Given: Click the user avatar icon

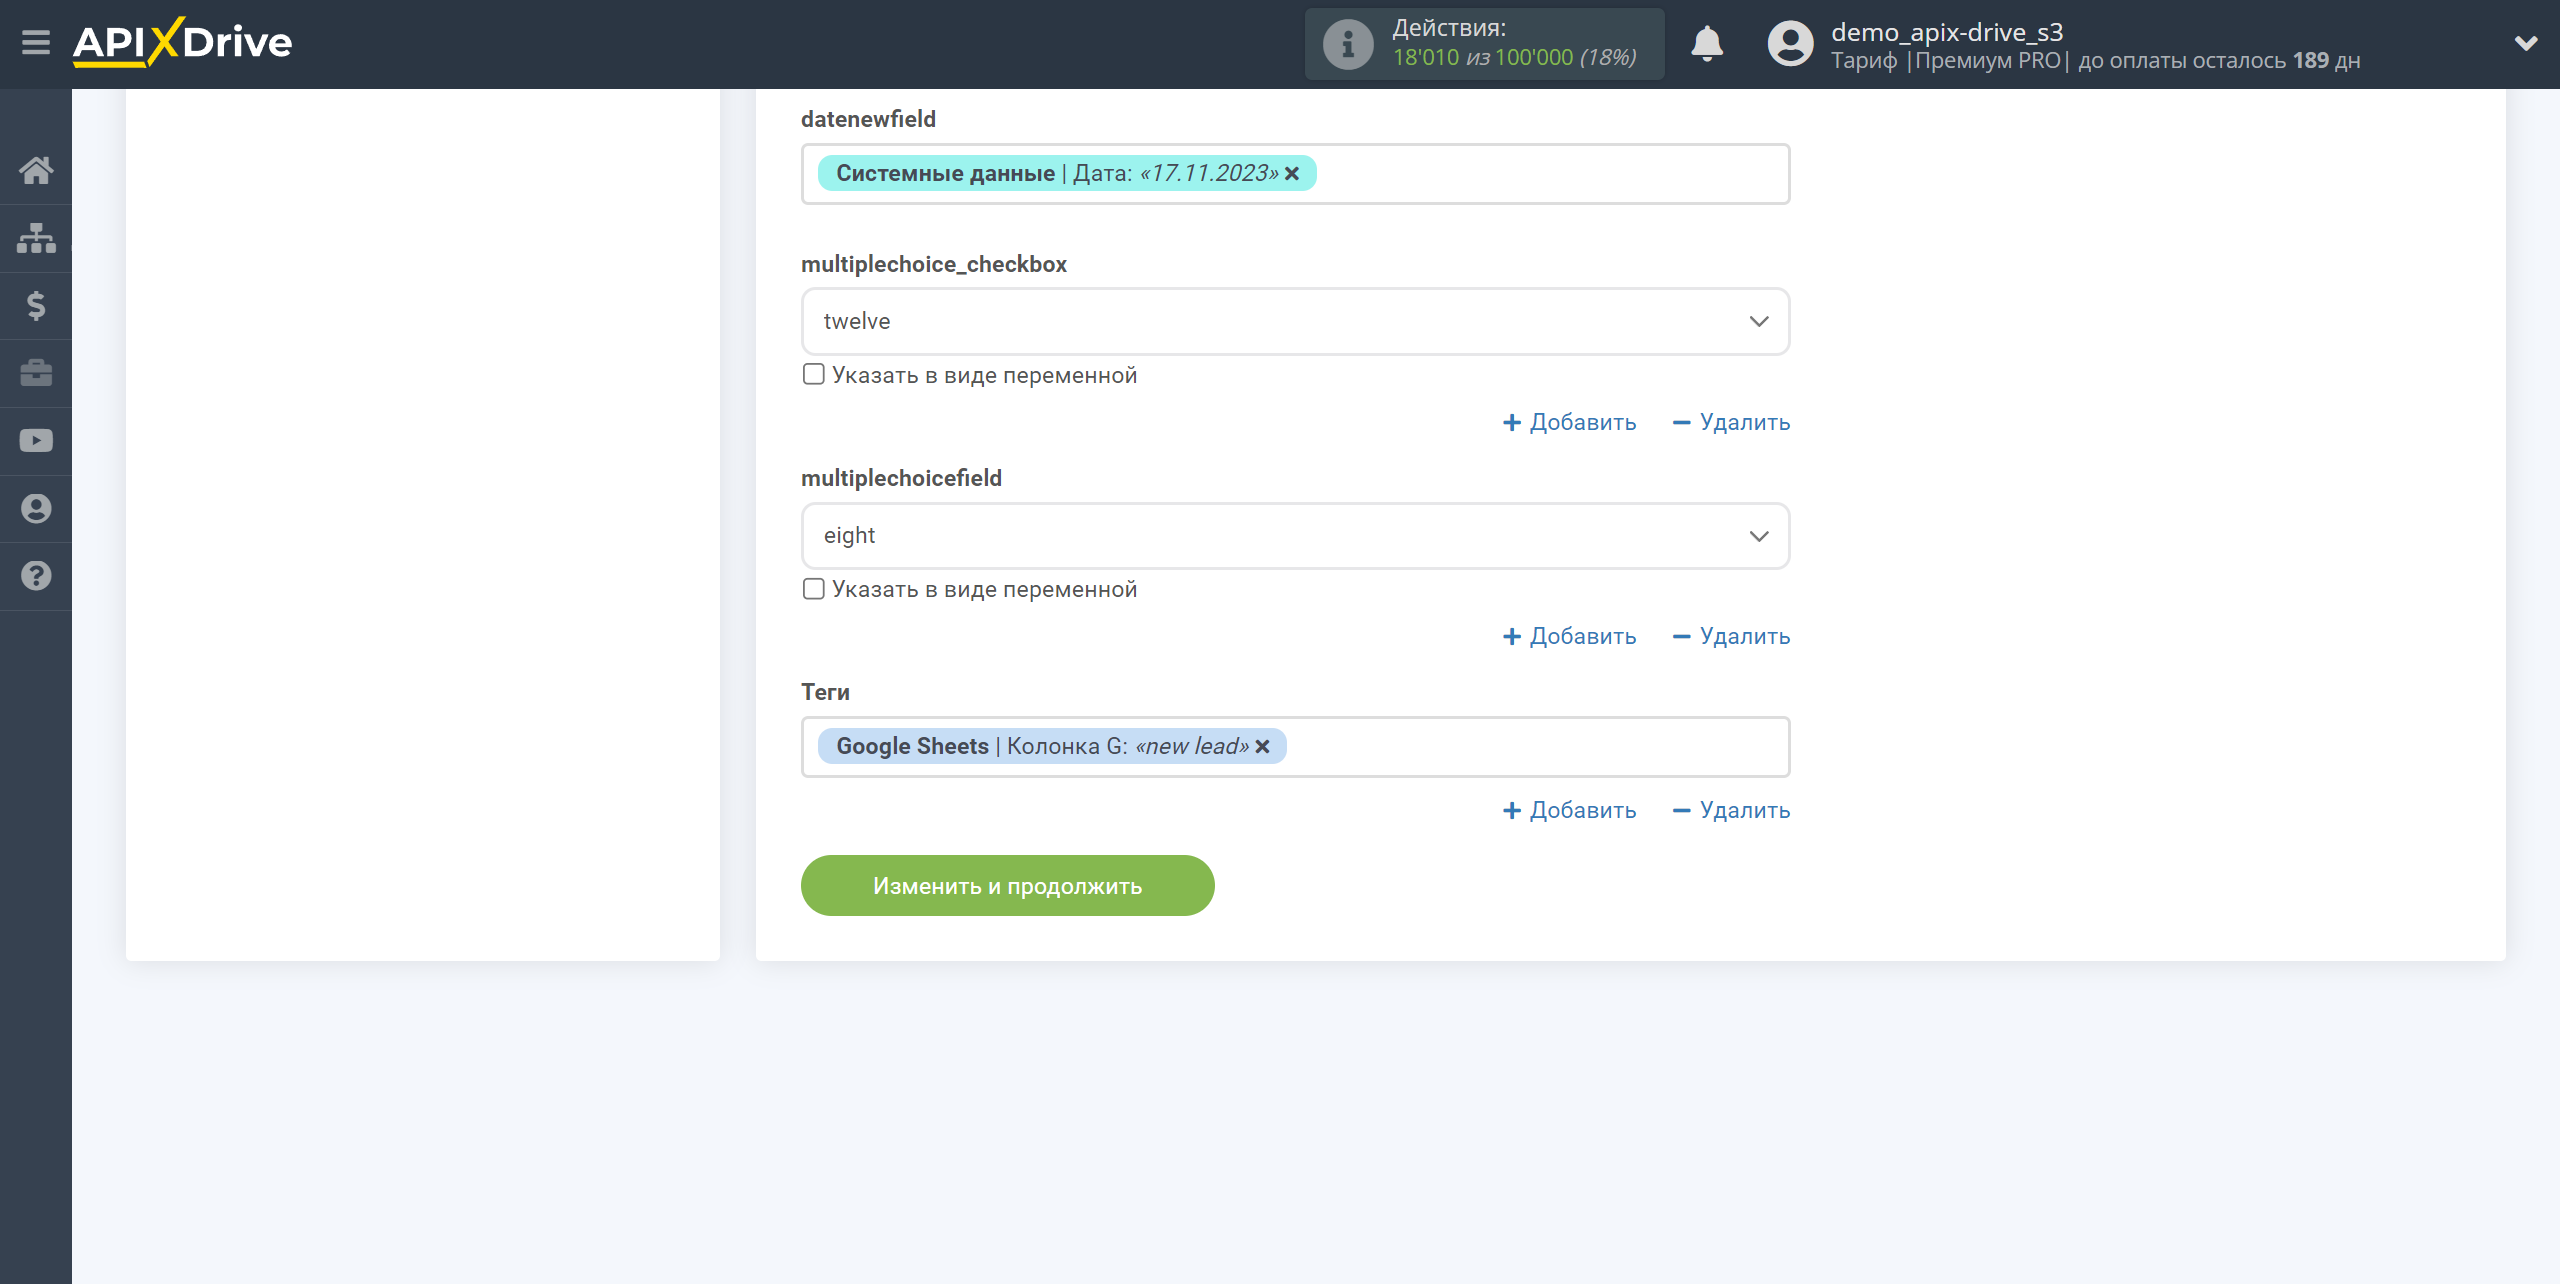Looking at the screenshot, I should (x=1790, y=44).
